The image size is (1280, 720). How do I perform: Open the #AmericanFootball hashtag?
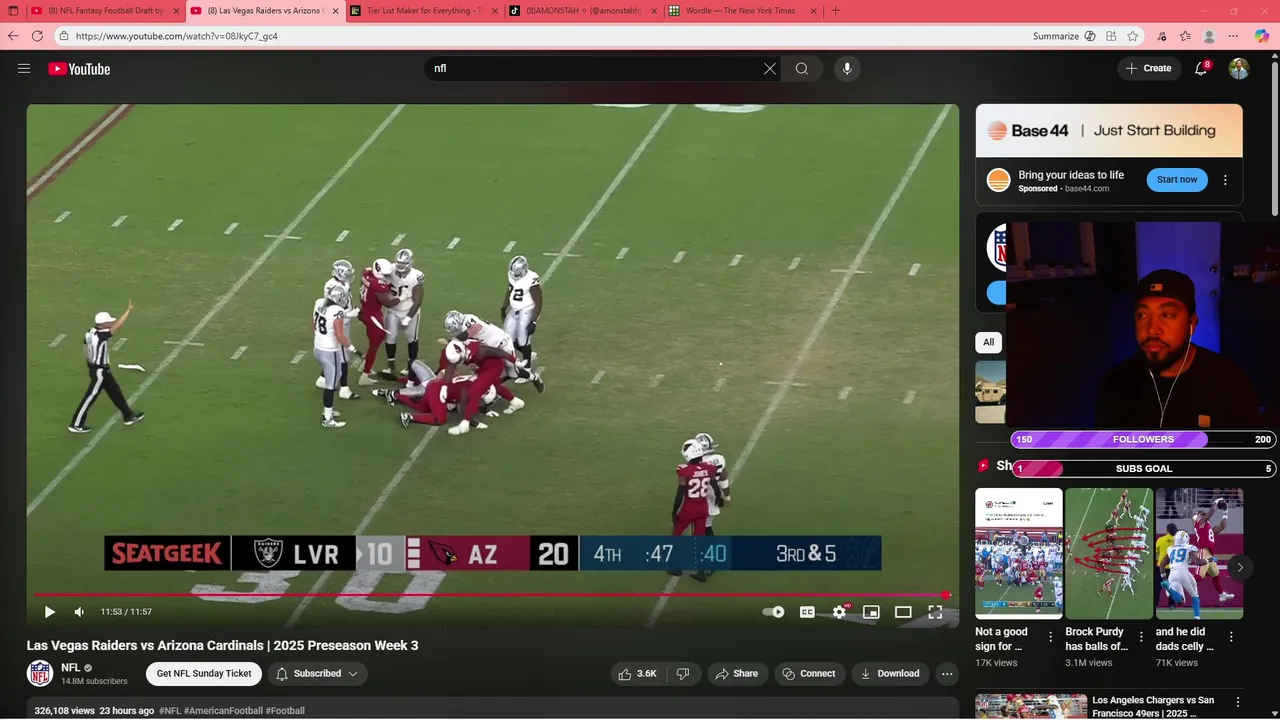[x=223, y=711]
